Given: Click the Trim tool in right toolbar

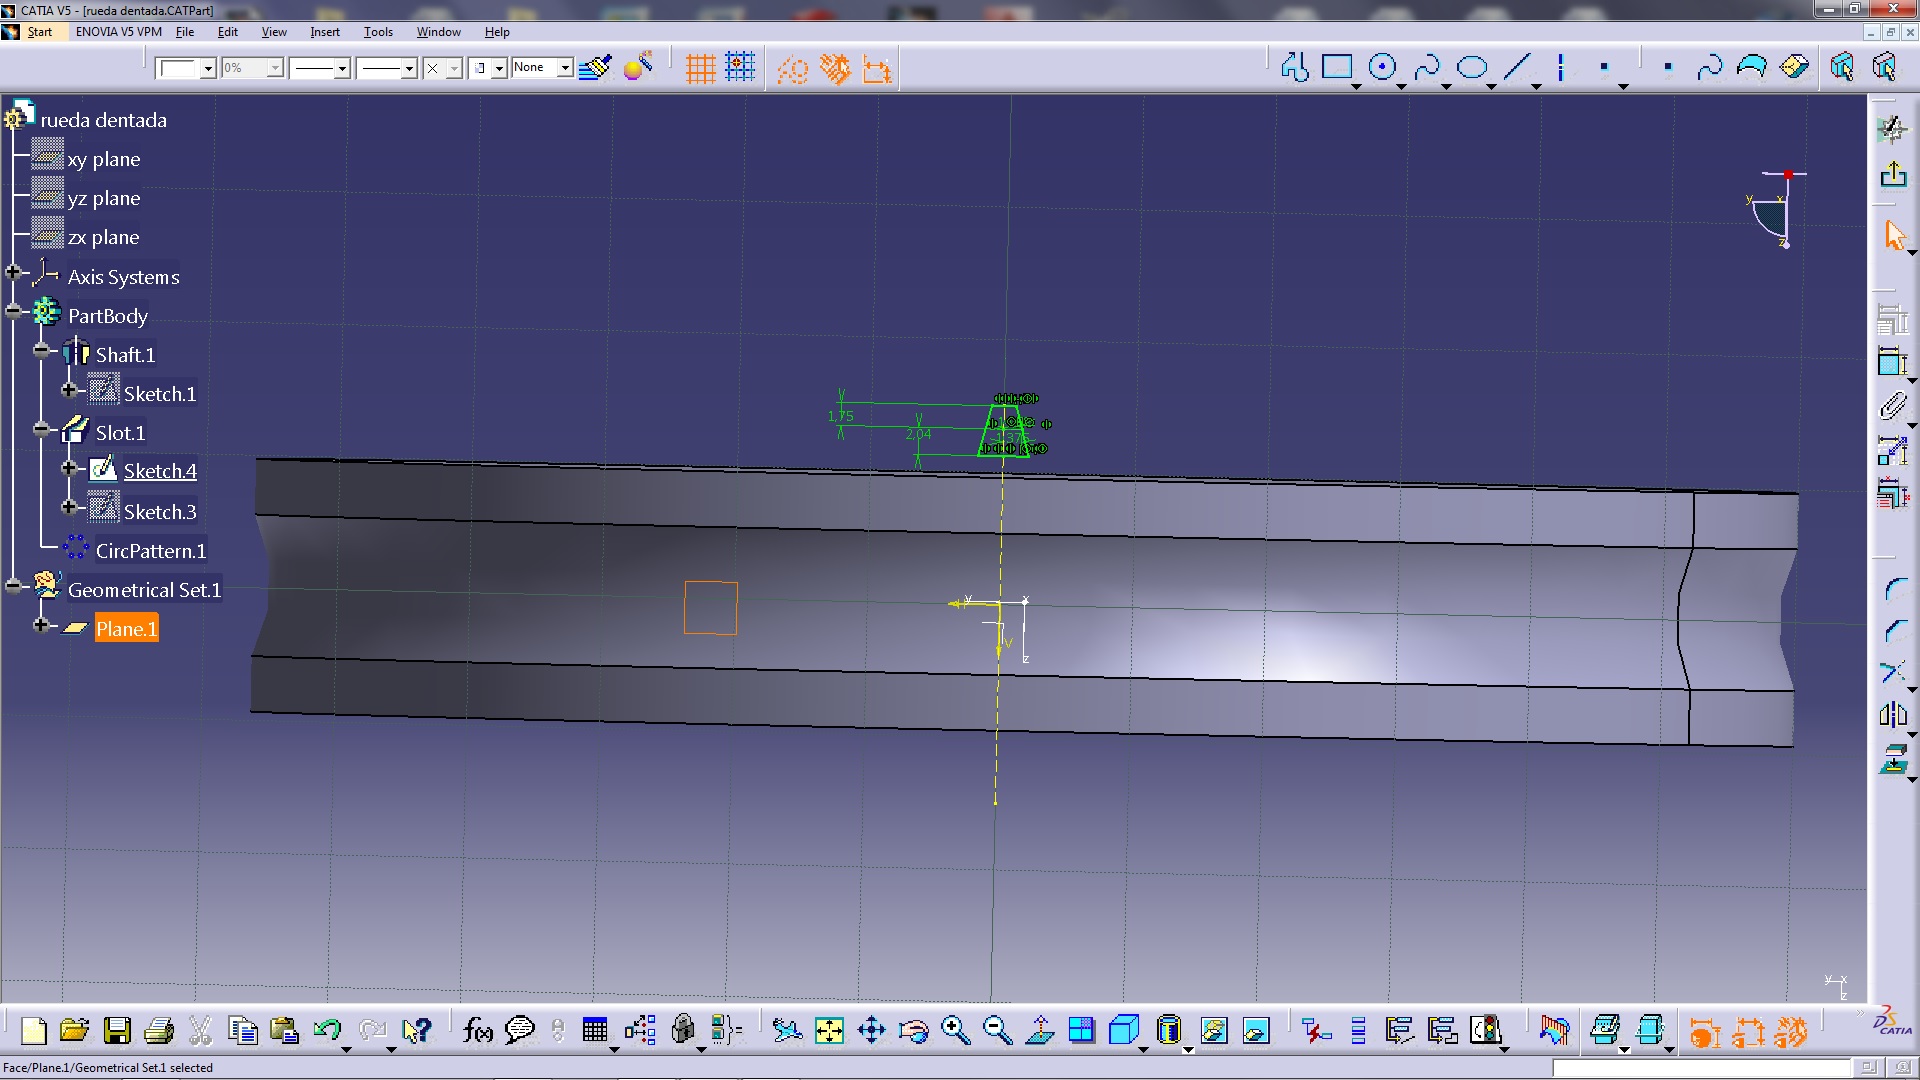Looking at the screenshot, I should pyautogui.click(x=1893, y=672).
